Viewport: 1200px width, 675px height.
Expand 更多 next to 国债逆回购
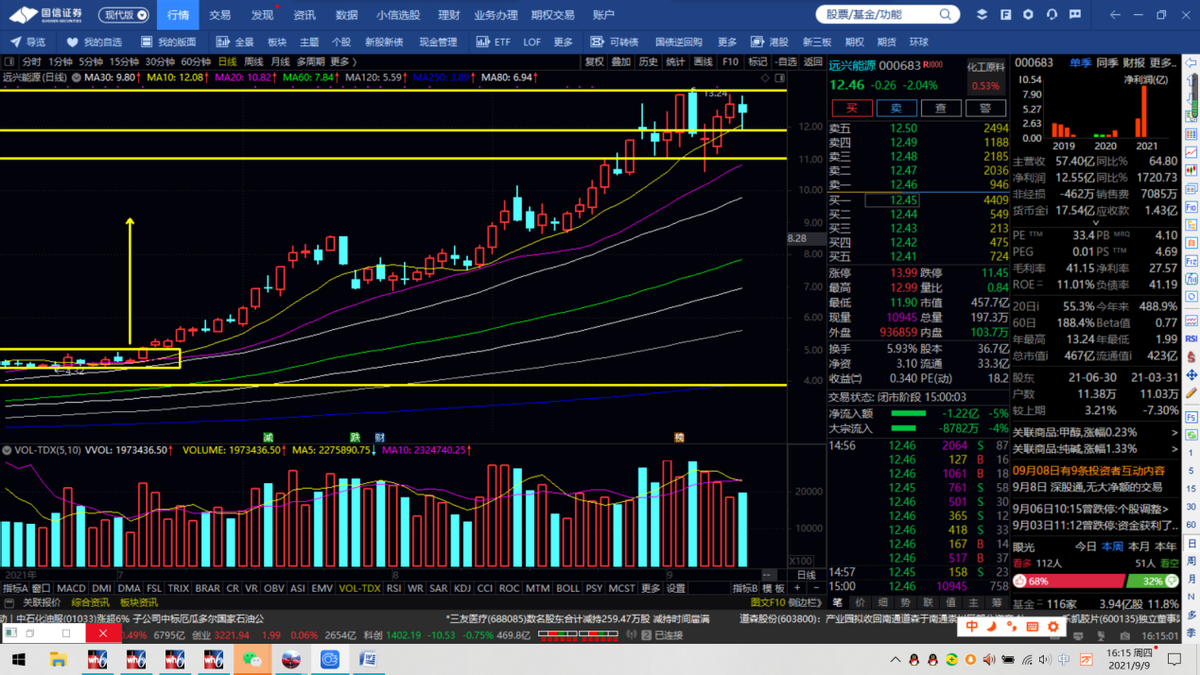pyautogui.click(x=727, y=42)
